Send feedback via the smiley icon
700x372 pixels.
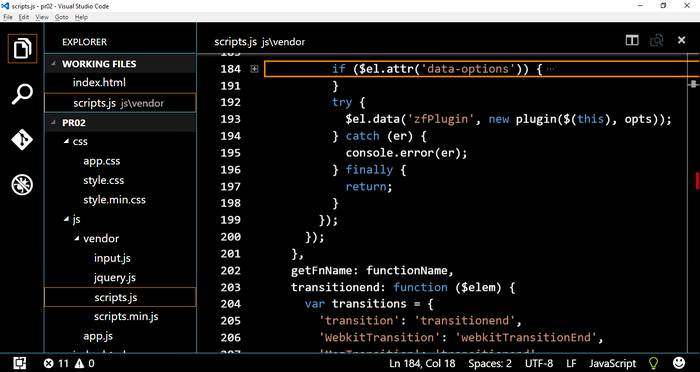click(x=679, y=363)
